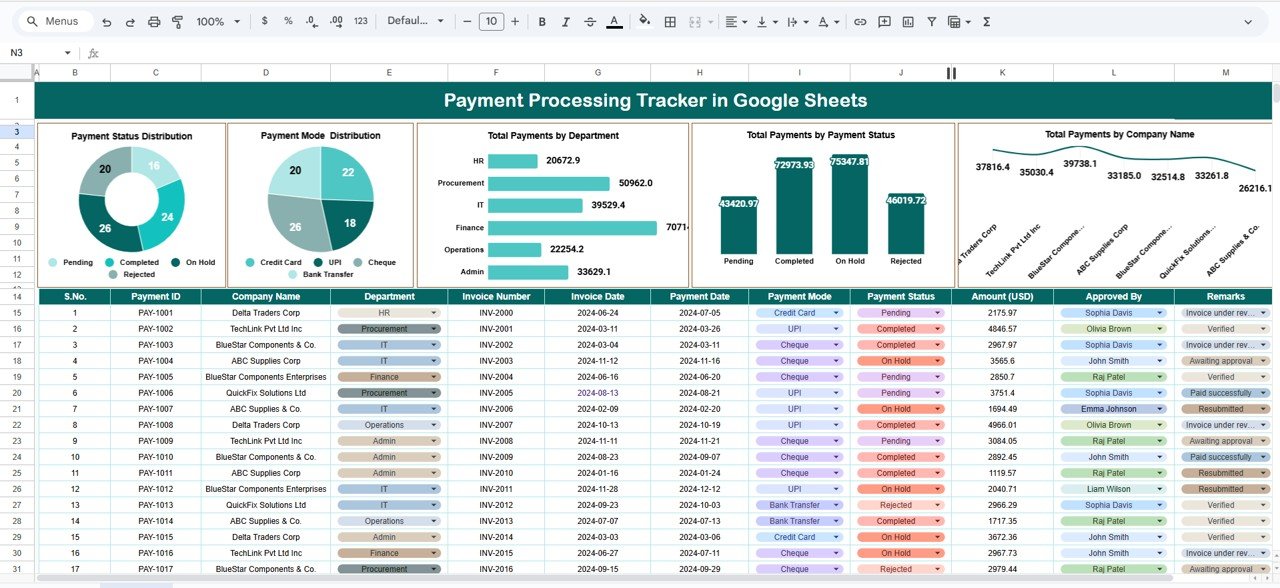Screen dimensions: 1280x588
Task: Format selection as currency
Action: pos(264,21)
